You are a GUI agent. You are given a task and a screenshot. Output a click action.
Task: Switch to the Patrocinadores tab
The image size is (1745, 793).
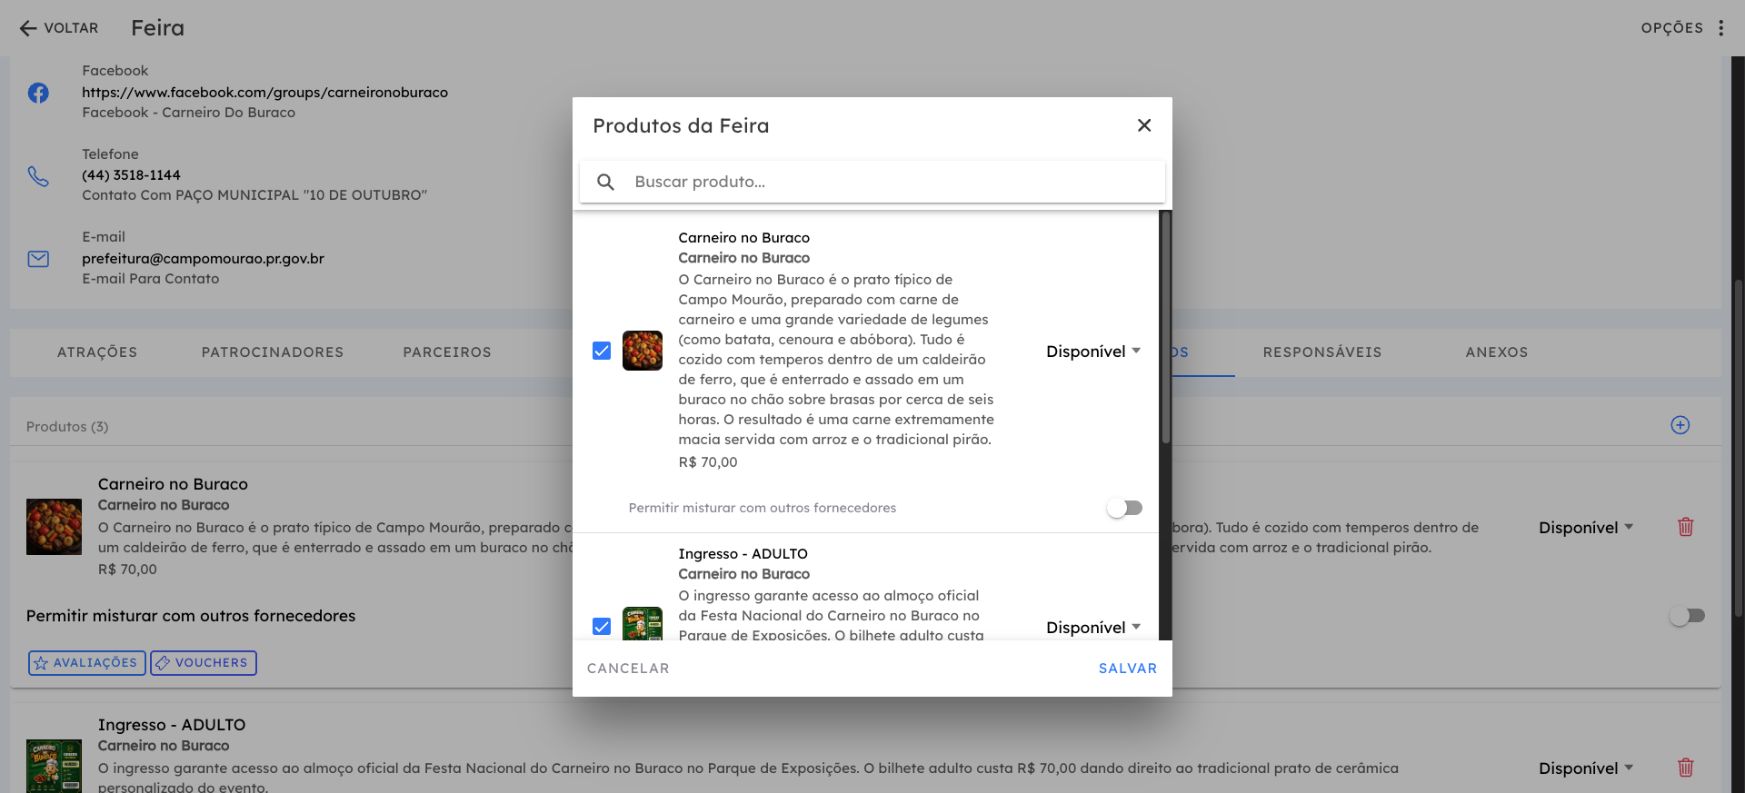(x=272, y=352)
